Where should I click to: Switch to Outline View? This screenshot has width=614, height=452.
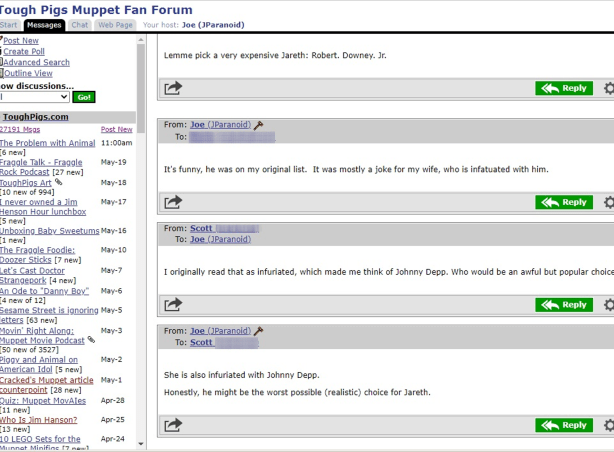29,73
